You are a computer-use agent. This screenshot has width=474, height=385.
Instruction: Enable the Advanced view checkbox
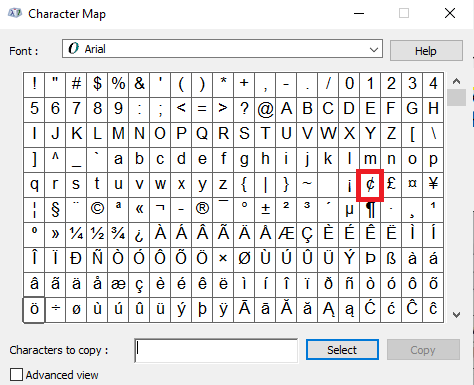(16, 375)
